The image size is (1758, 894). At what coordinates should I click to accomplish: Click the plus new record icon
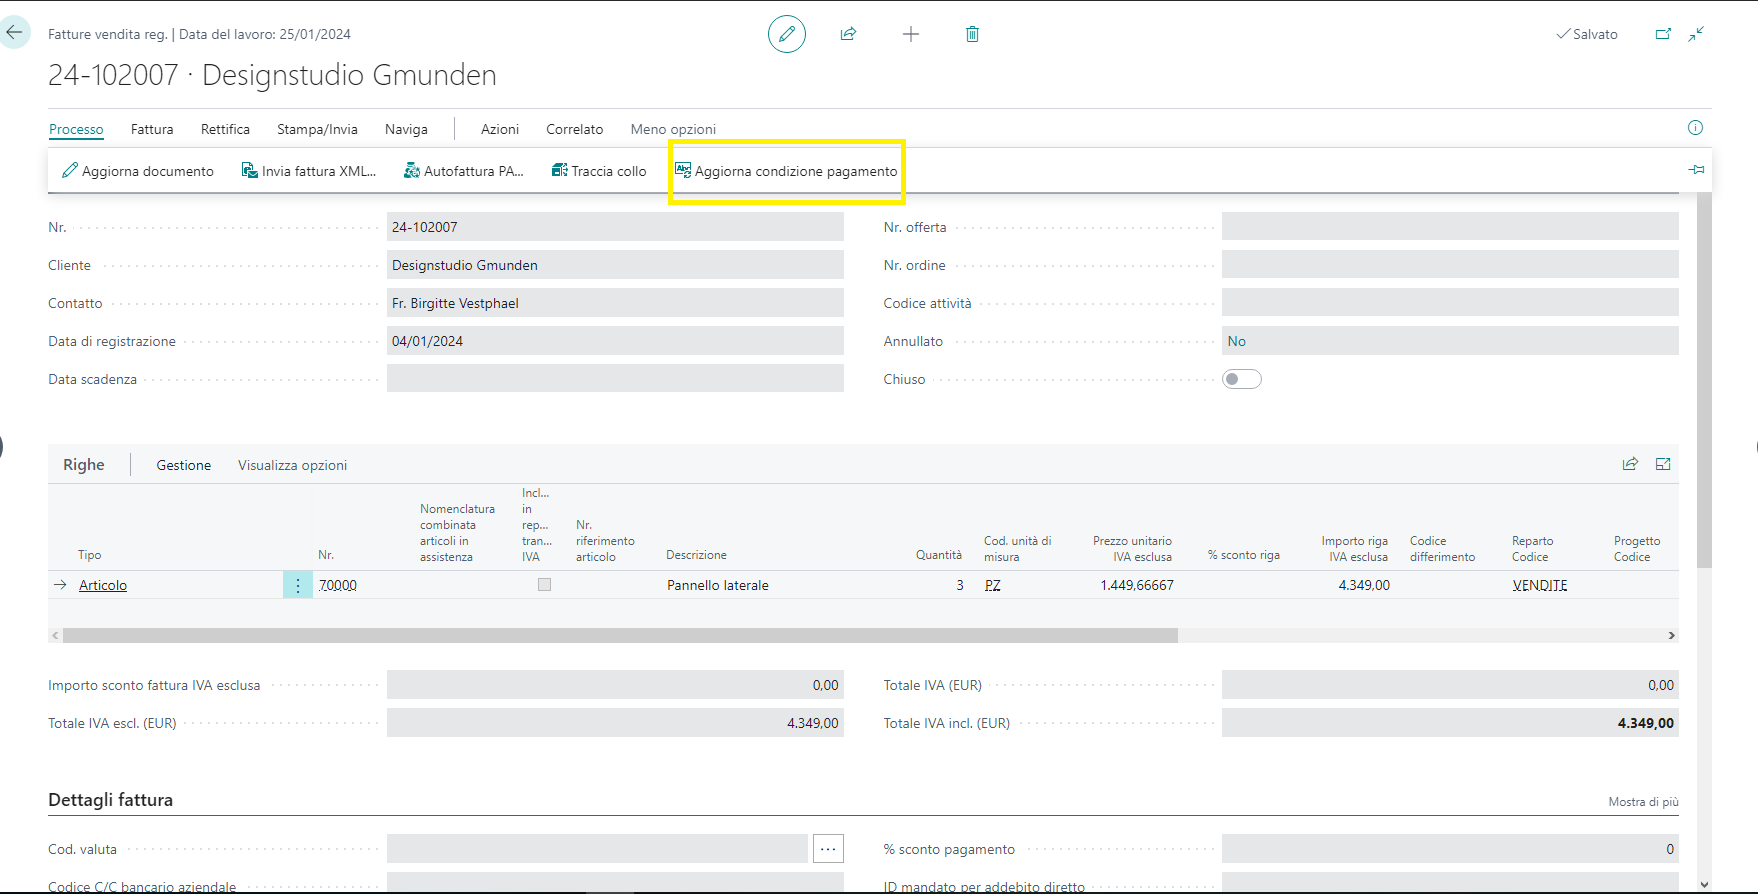910,34
